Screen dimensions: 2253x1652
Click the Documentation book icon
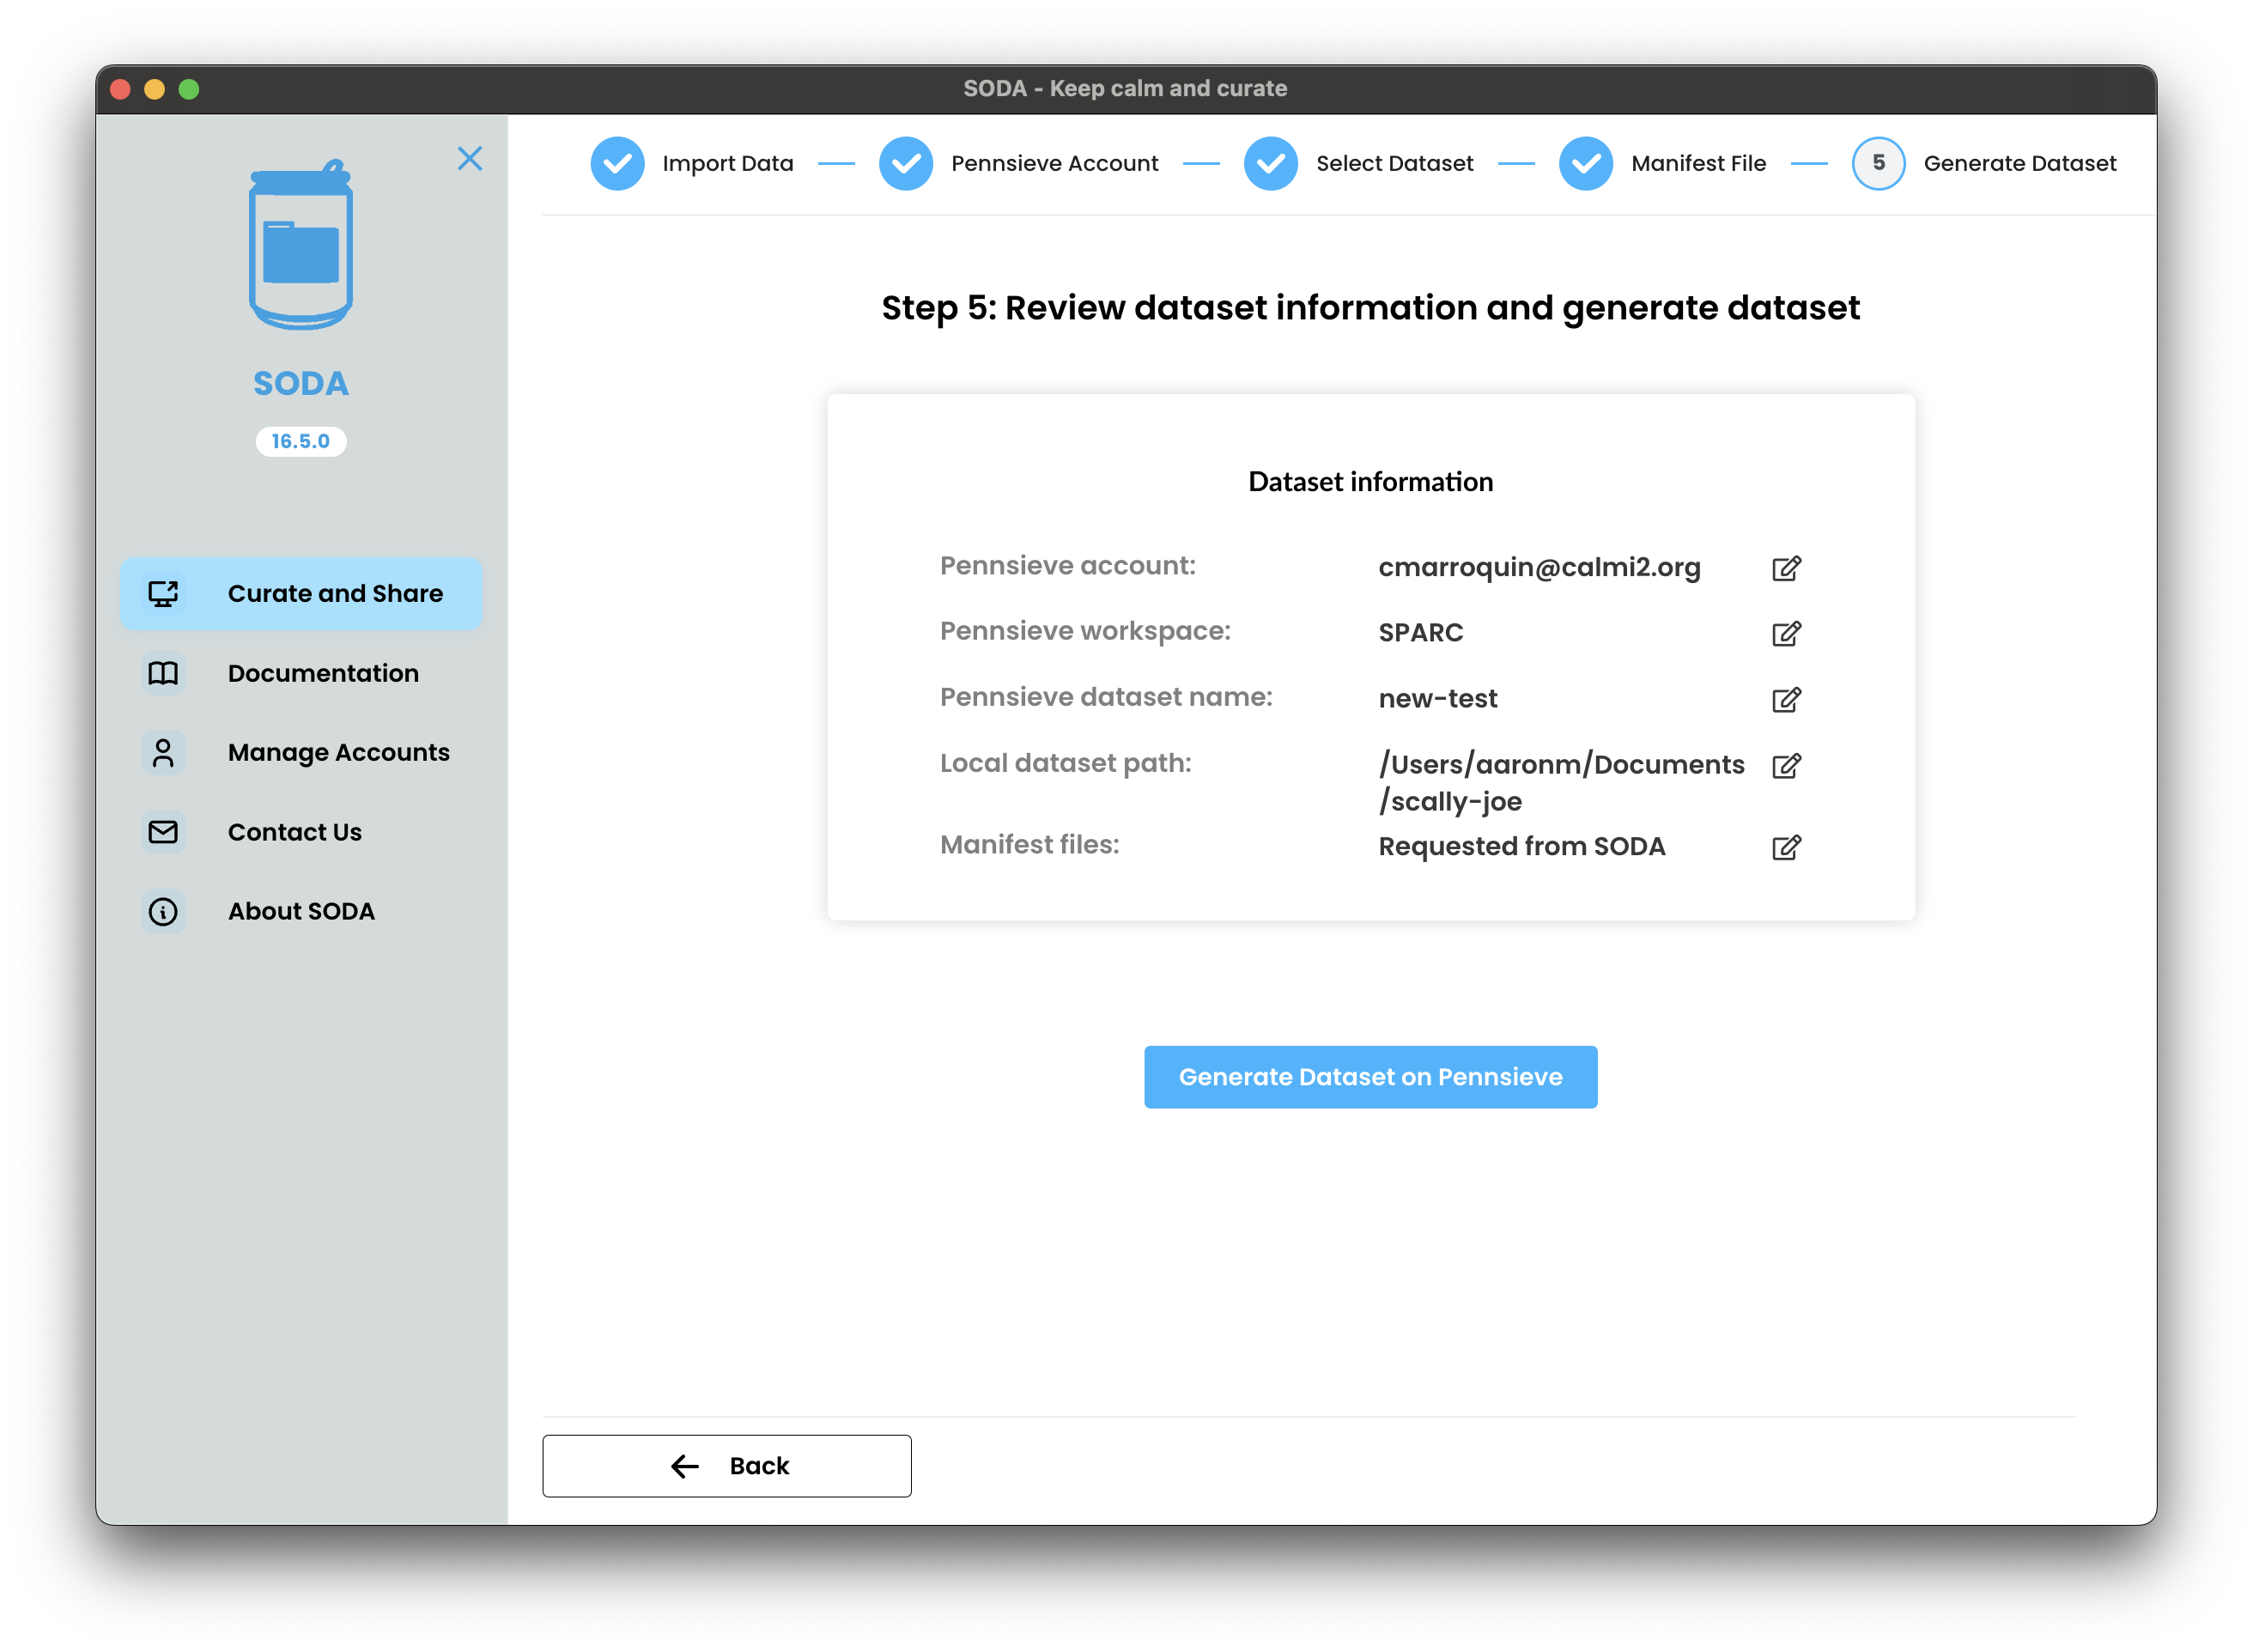[163, 673]
